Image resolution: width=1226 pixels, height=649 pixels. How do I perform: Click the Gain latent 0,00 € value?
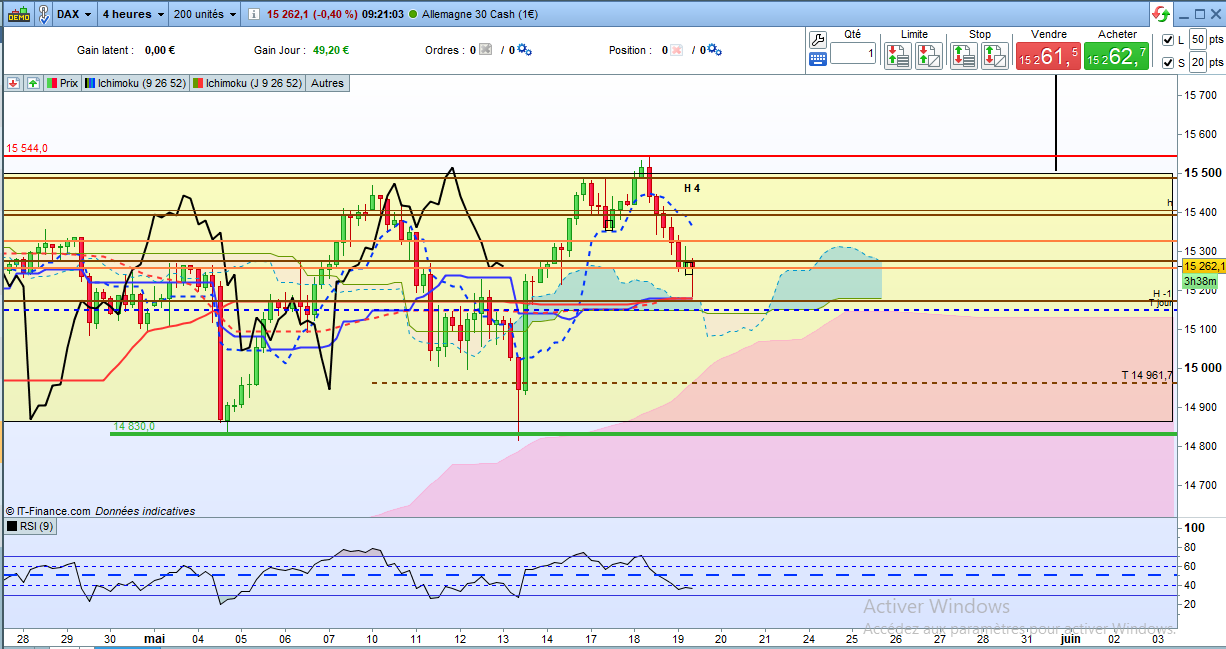point(160,50)
